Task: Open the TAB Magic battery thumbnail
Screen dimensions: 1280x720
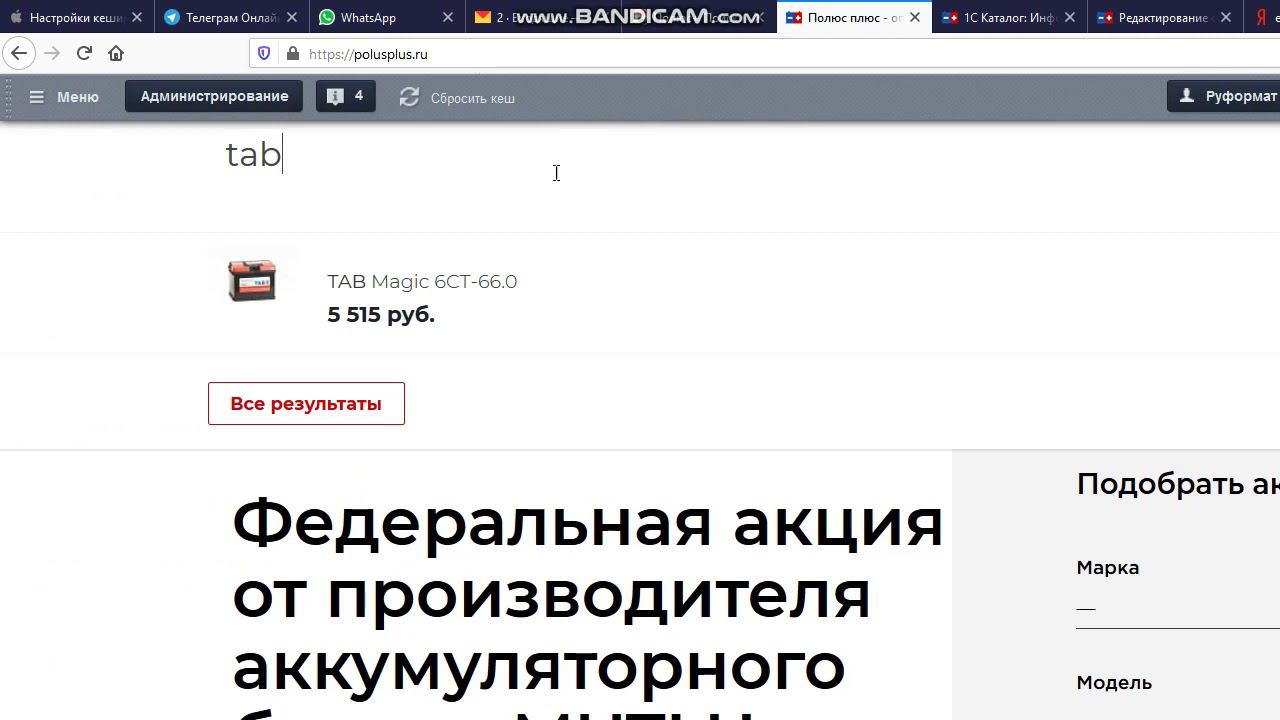Action: tap(252, 281)
